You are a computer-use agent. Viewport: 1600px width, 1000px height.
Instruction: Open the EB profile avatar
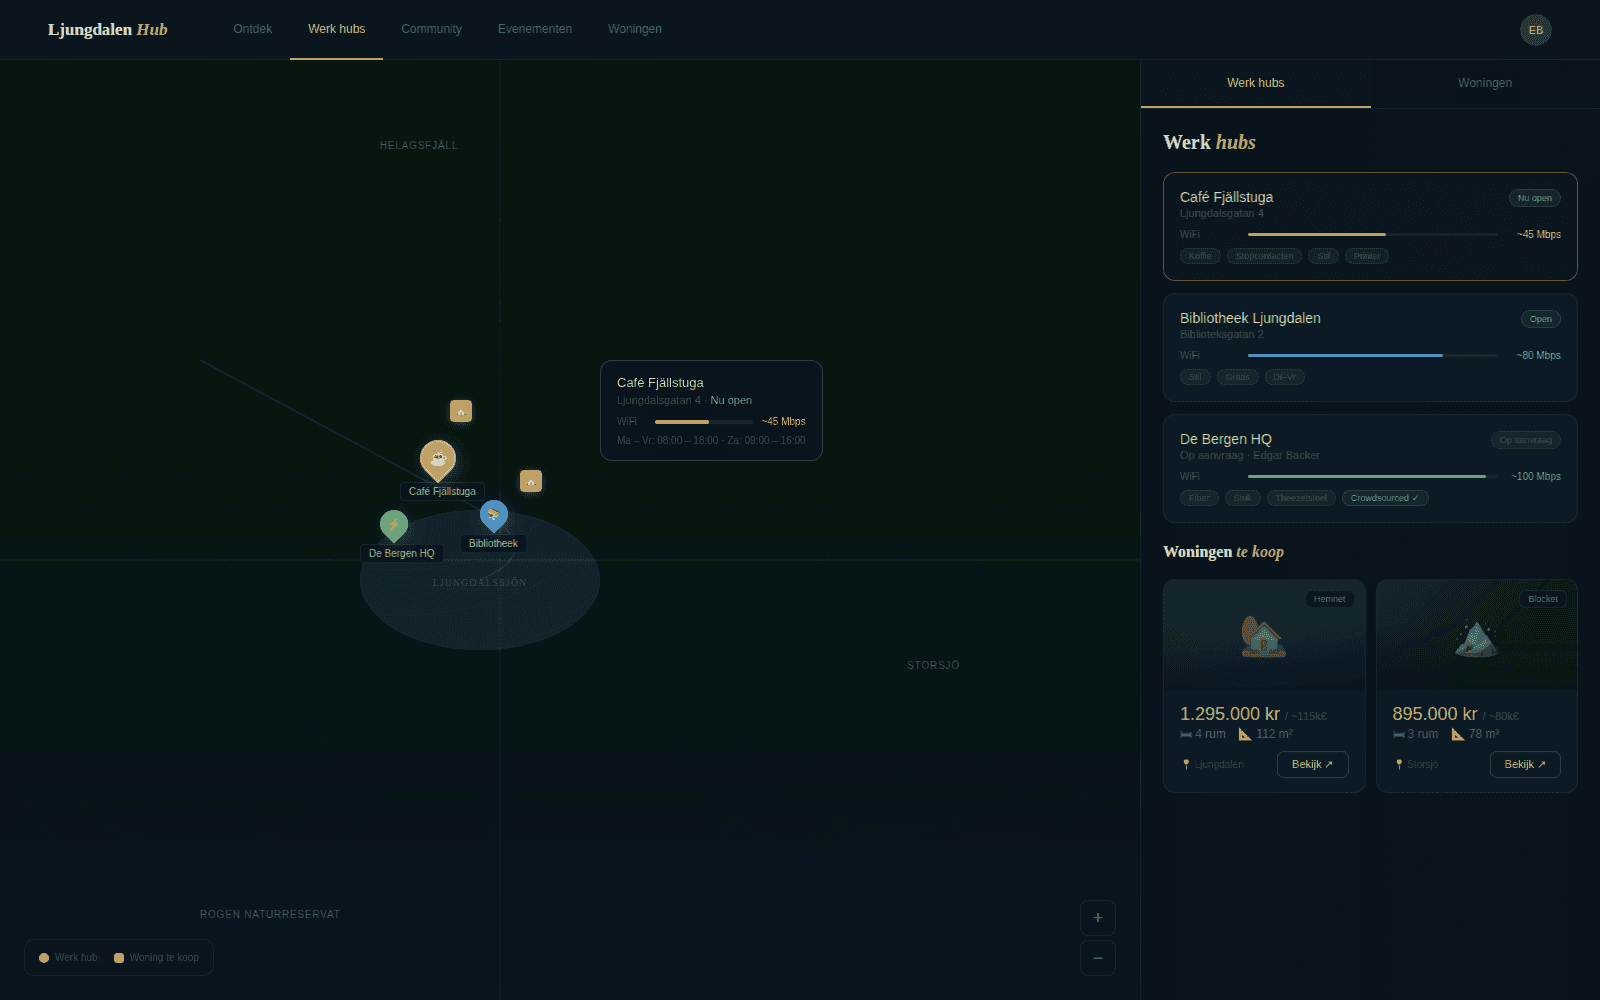pyautogui.click(x=1535, y=29)
